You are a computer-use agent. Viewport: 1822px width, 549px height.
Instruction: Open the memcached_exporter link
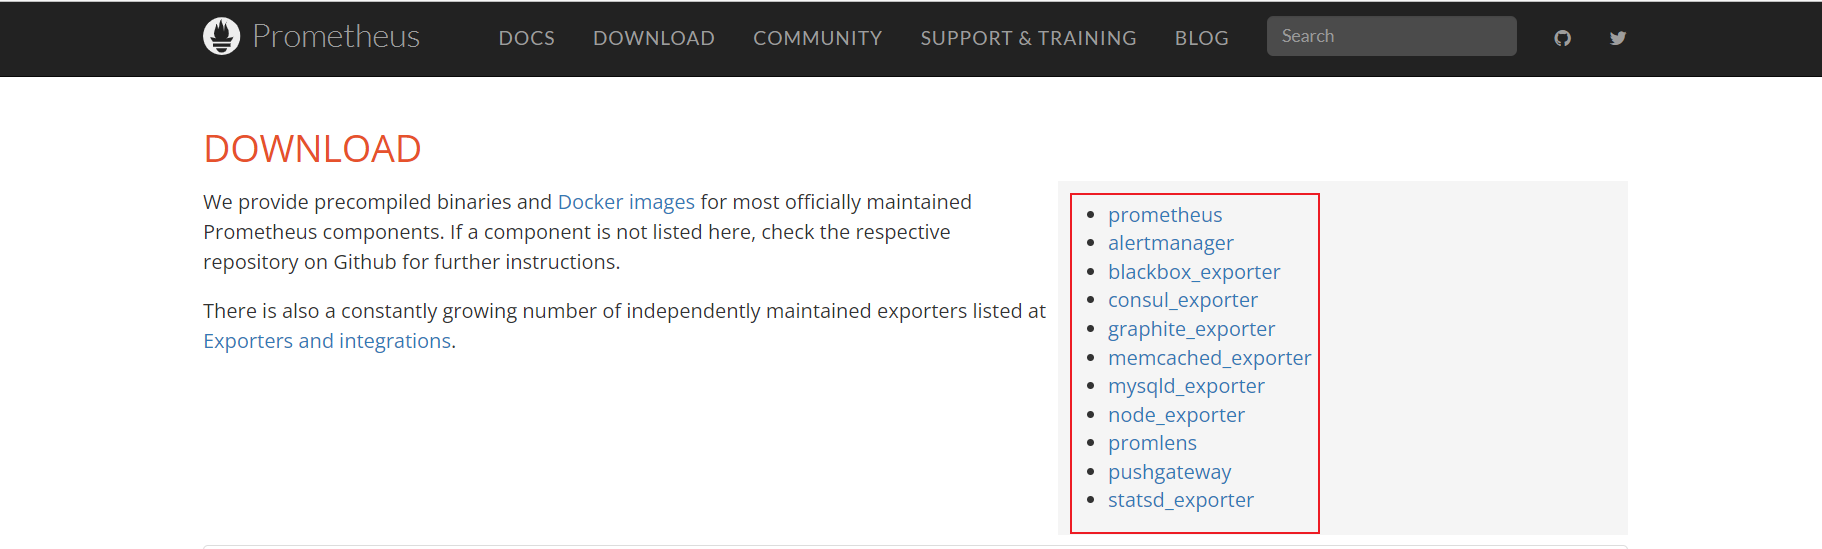[x=1208, y=358]
